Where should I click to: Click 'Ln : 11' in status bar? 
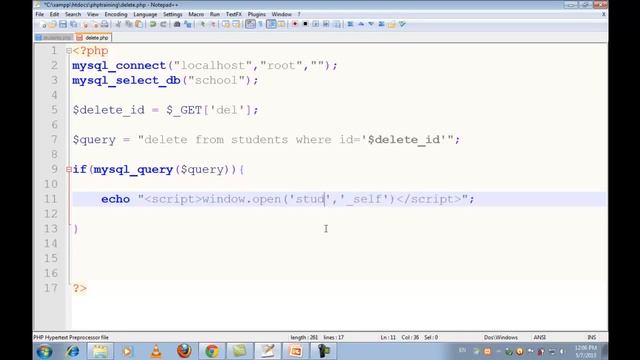point(388,338)
